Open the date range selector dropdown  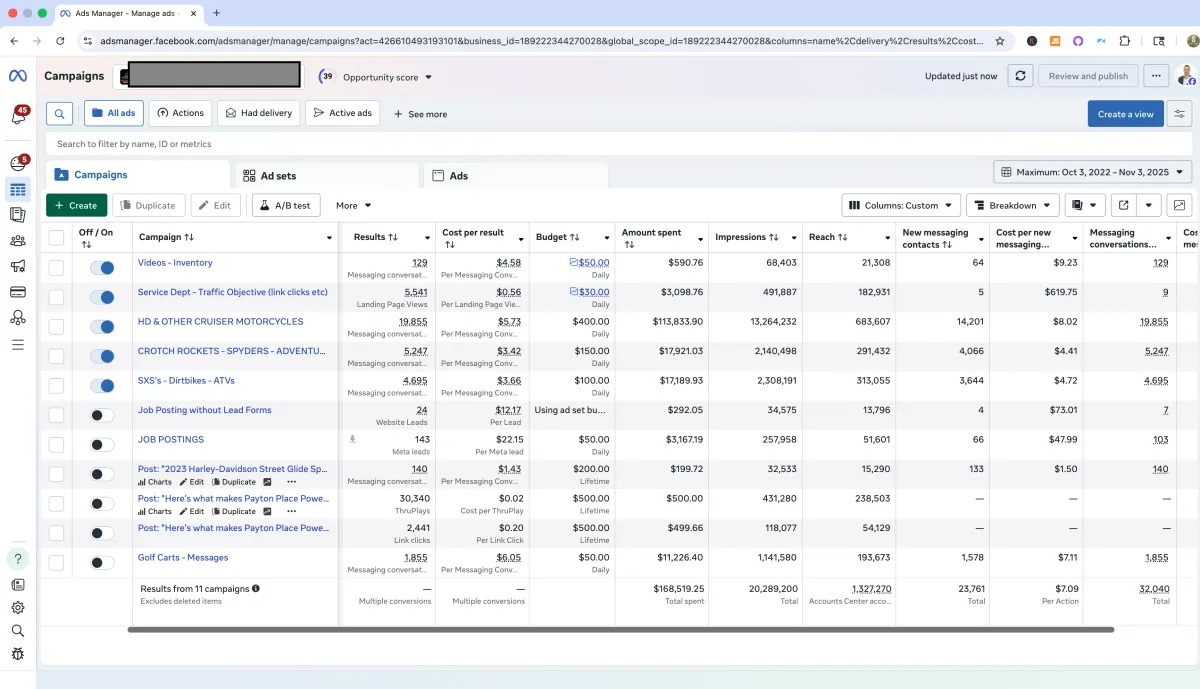(1092, 172)
